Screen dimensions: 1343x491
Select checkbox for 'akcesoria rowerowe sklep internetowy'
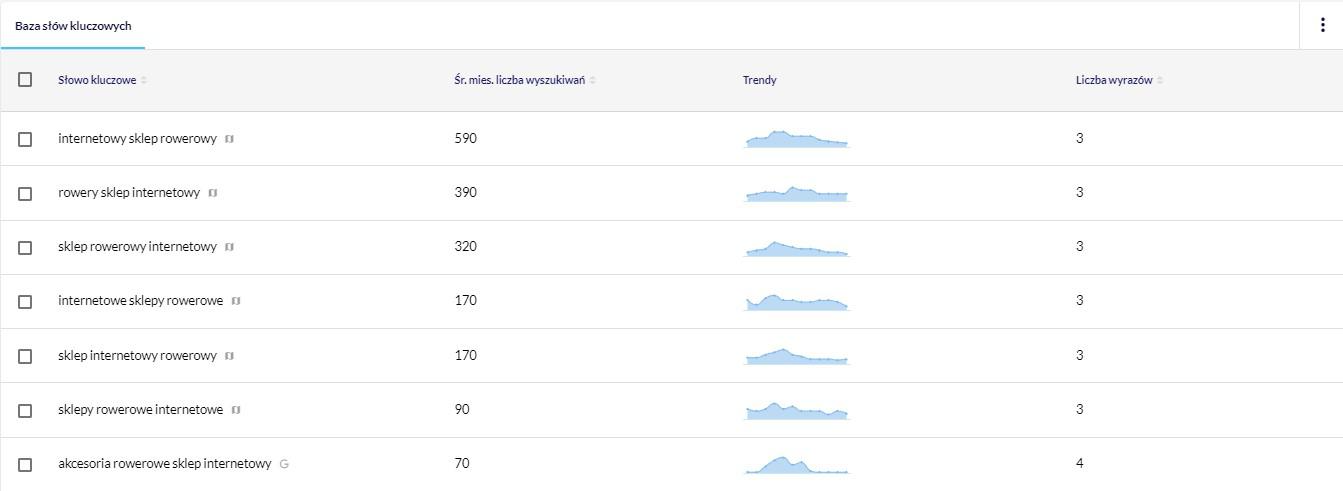point(25,464)
